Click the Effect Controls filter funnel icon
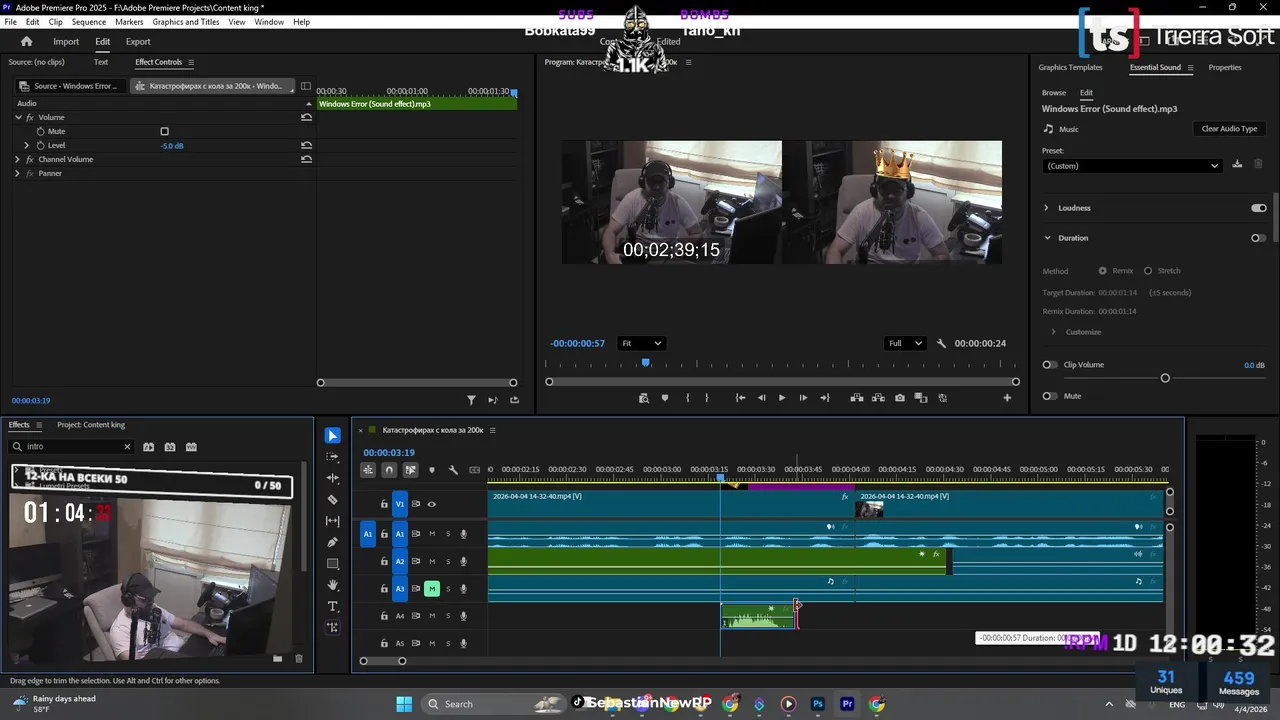1280x720 pixels. click(x=472, y=400)
